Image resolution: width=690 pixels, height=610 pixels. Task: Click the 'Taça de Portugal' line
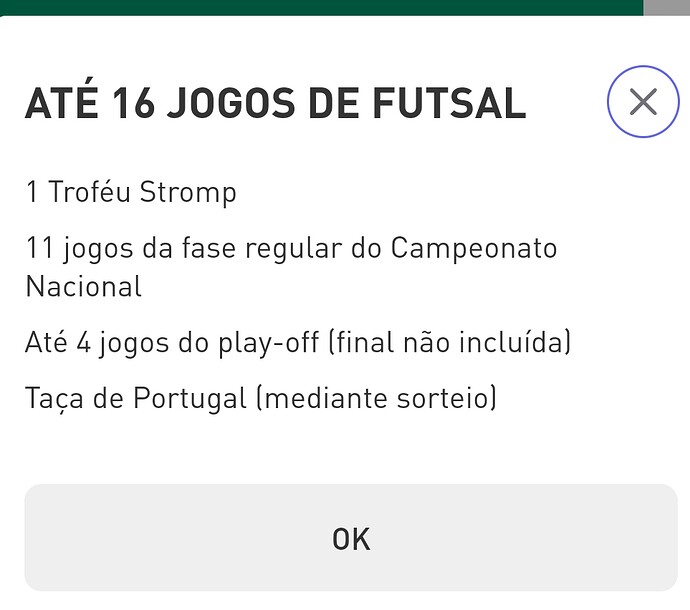(x=261, y=398)
